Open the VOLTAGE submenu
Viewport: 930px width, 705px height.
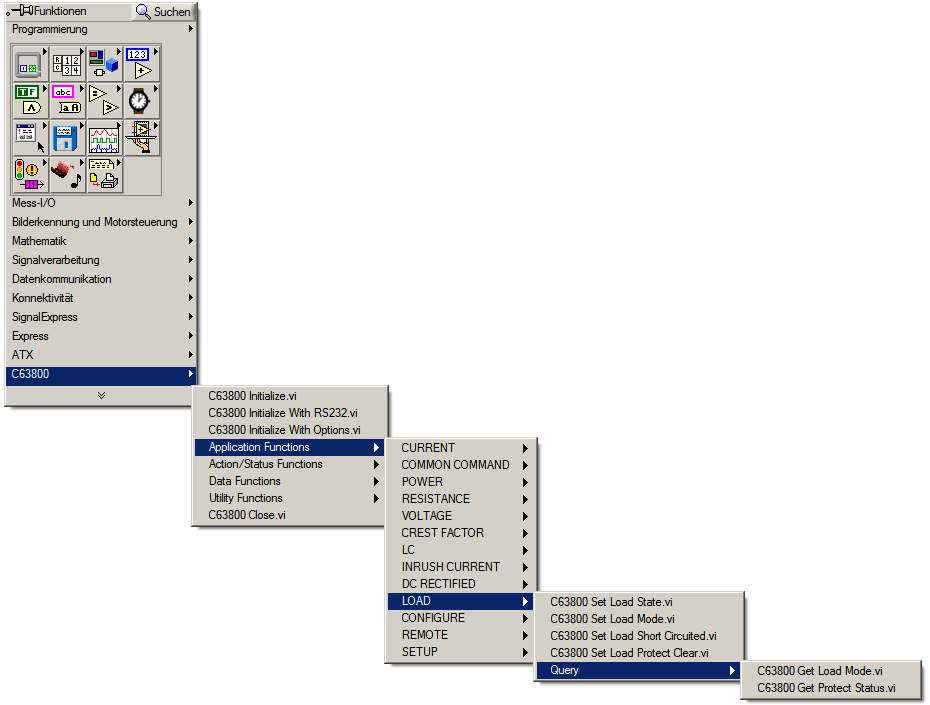pos(461,516)
